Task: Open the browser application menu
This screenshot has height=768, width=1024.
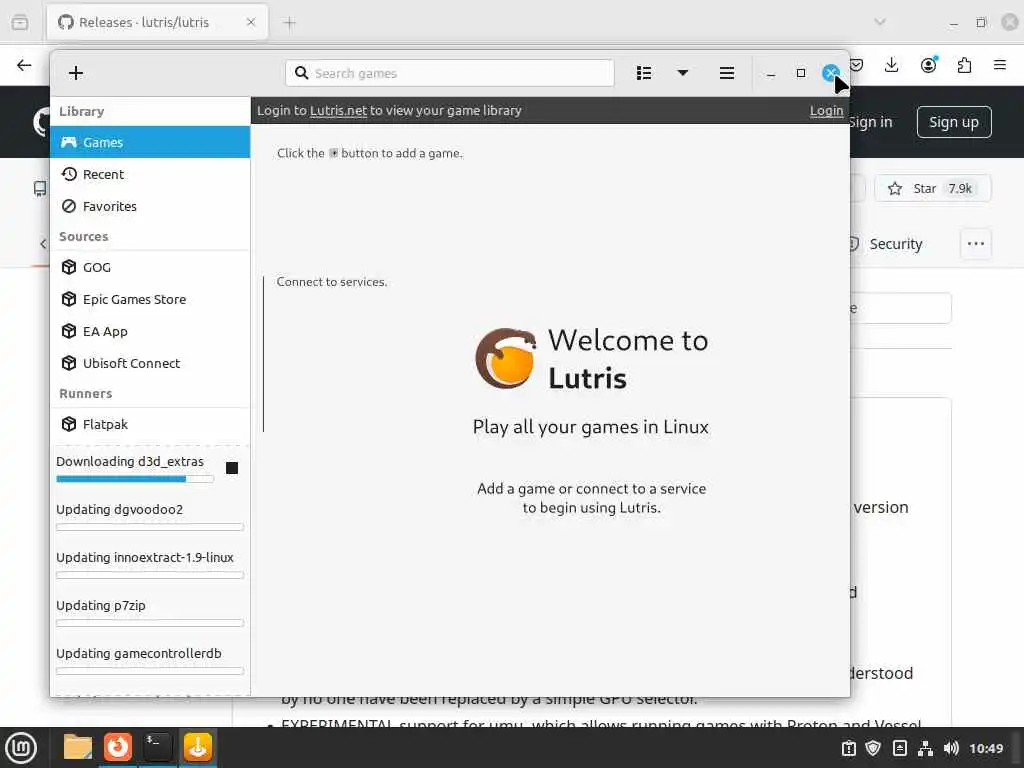Action: [x=1000, y=65]
